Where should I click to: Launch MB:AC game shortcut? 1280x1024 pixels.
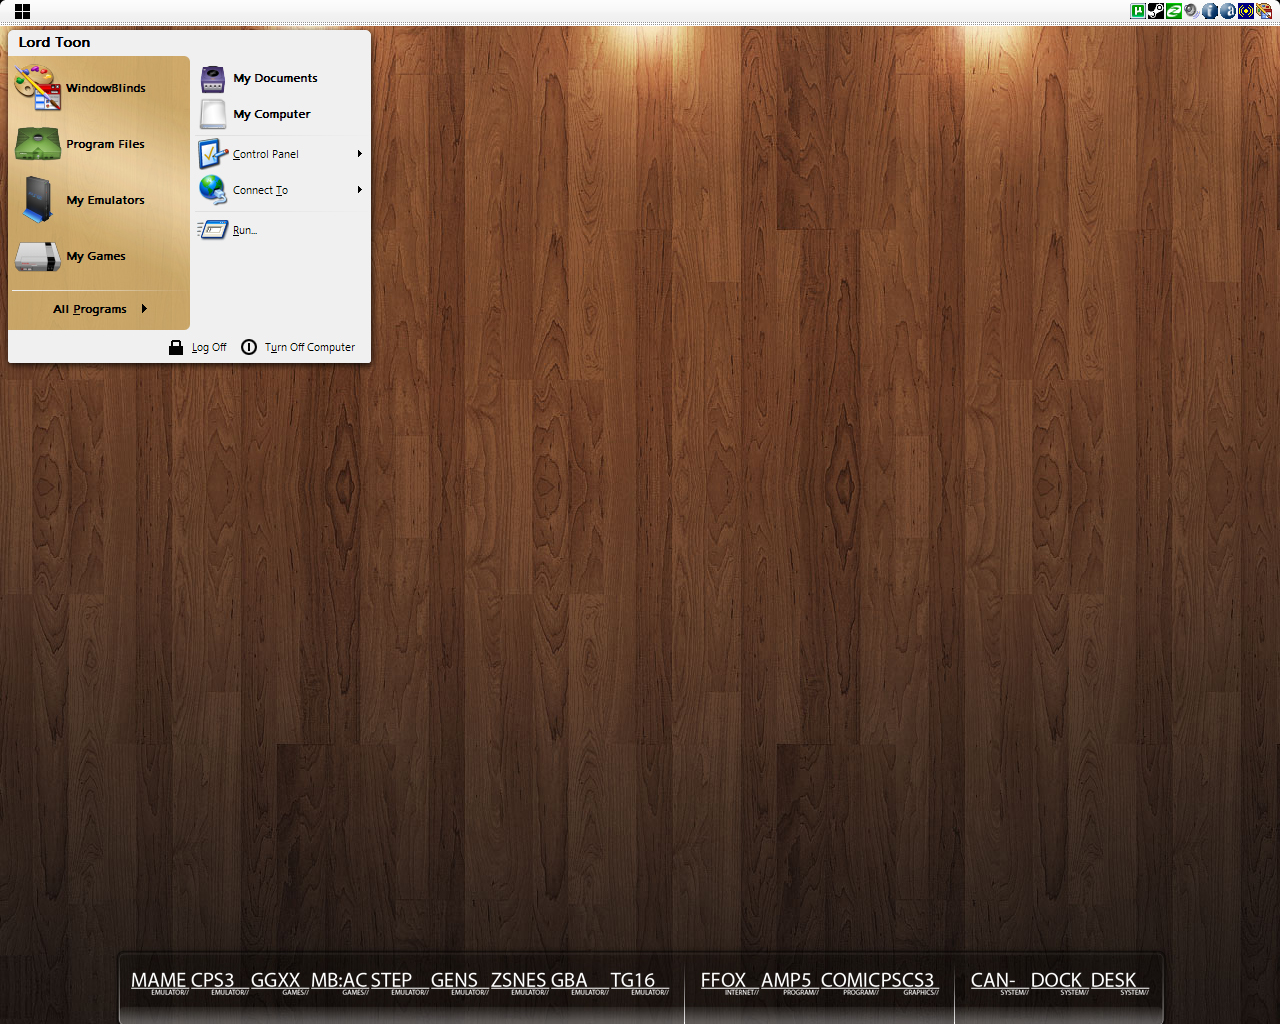[x=339, y=982]
